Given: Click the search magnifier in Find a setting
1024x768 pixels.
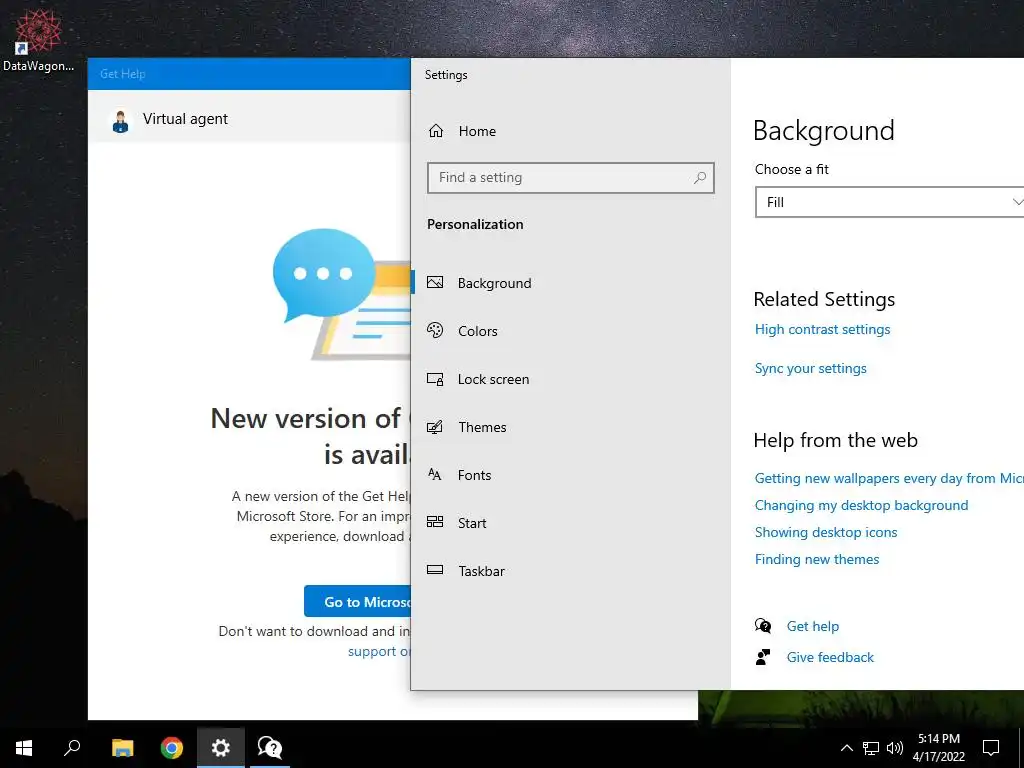Looking at the screenshot, I should click(x=699, y=178).
